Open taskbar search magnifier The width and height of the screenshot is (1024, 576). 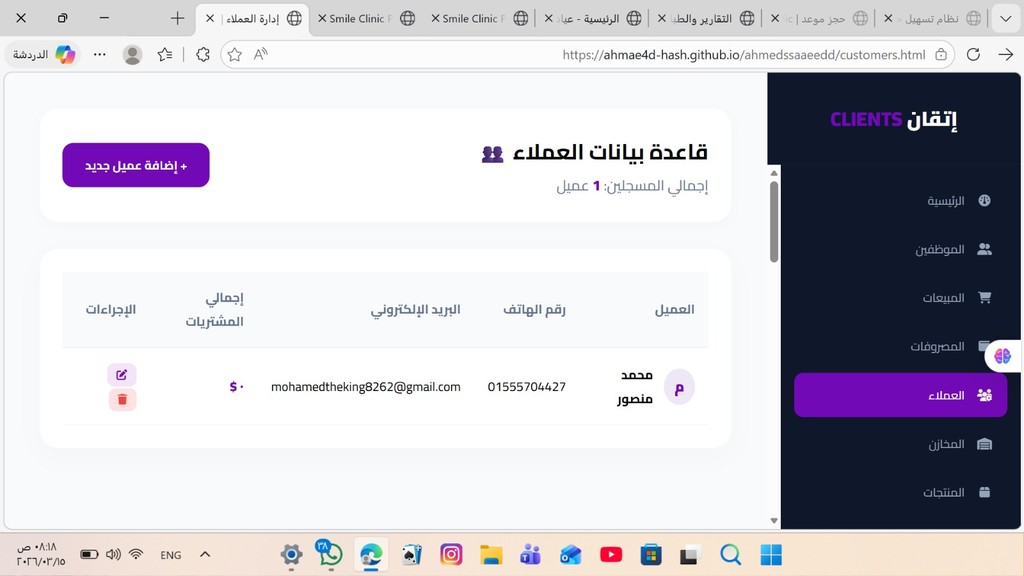730,554
